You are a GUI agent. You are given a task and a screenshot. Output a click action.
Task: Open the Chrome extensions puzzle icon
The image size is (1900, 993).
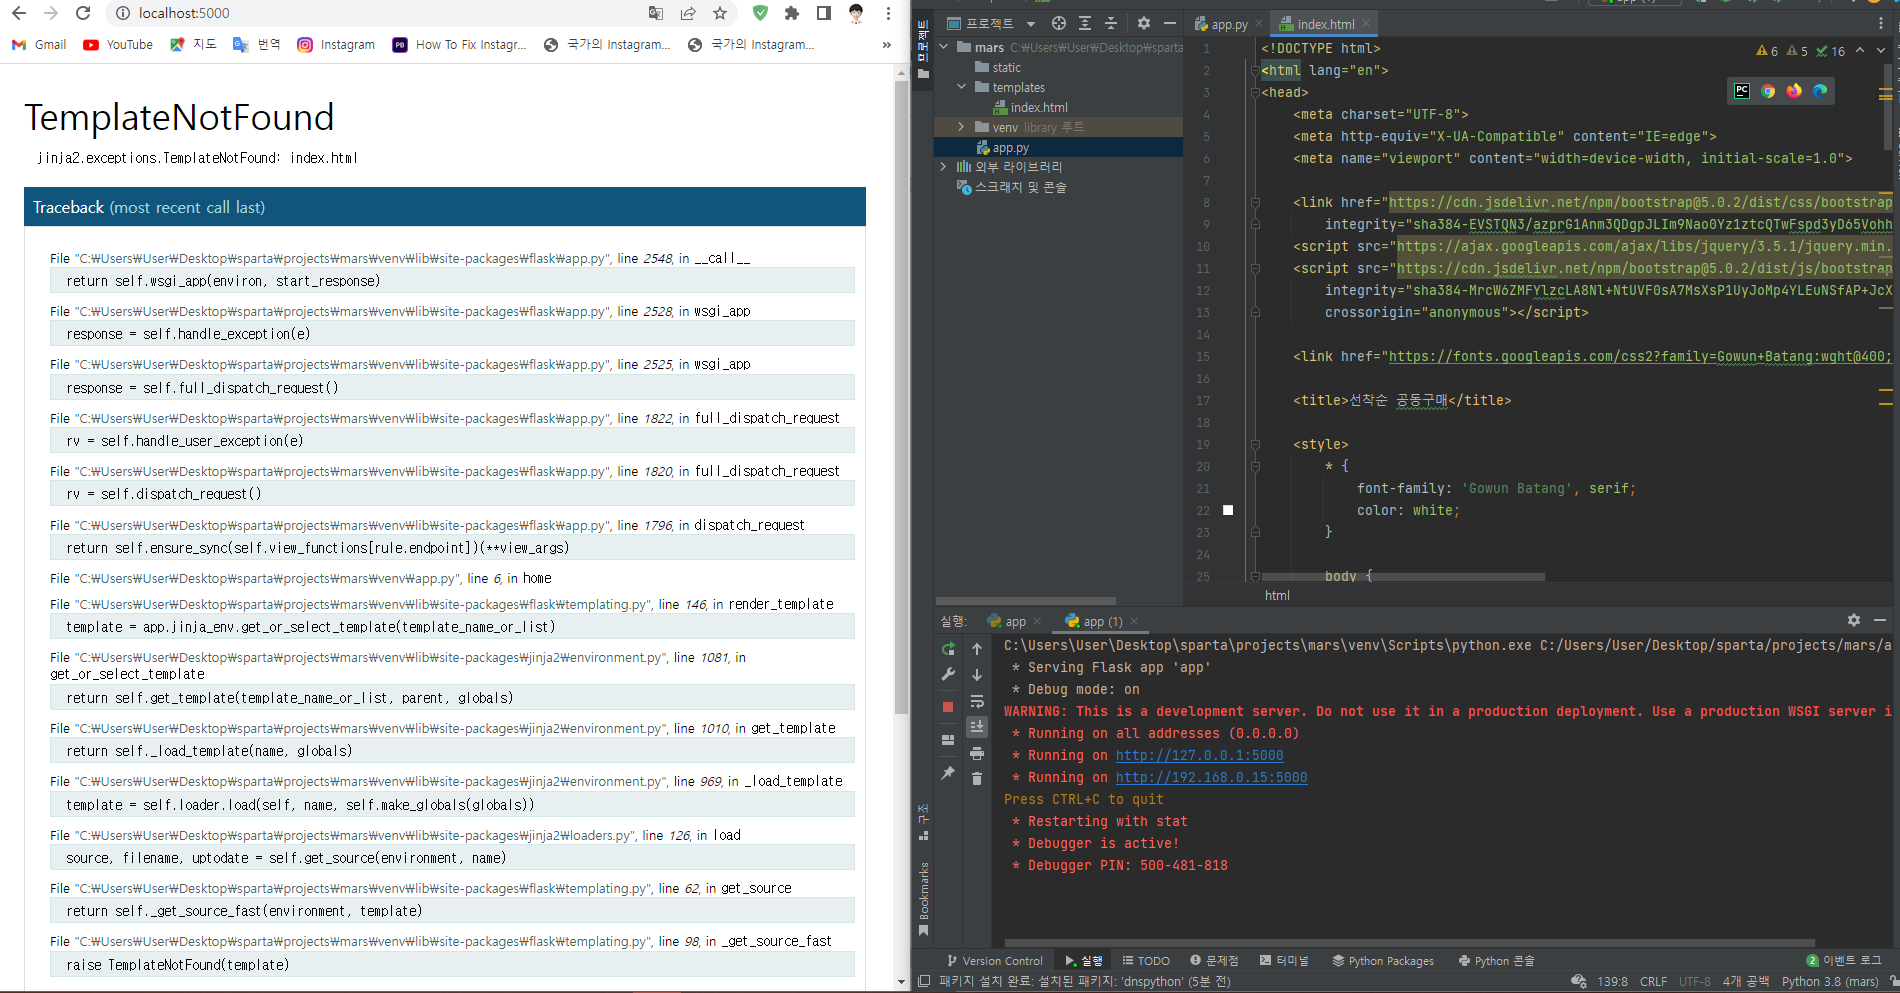click(792, 13)
